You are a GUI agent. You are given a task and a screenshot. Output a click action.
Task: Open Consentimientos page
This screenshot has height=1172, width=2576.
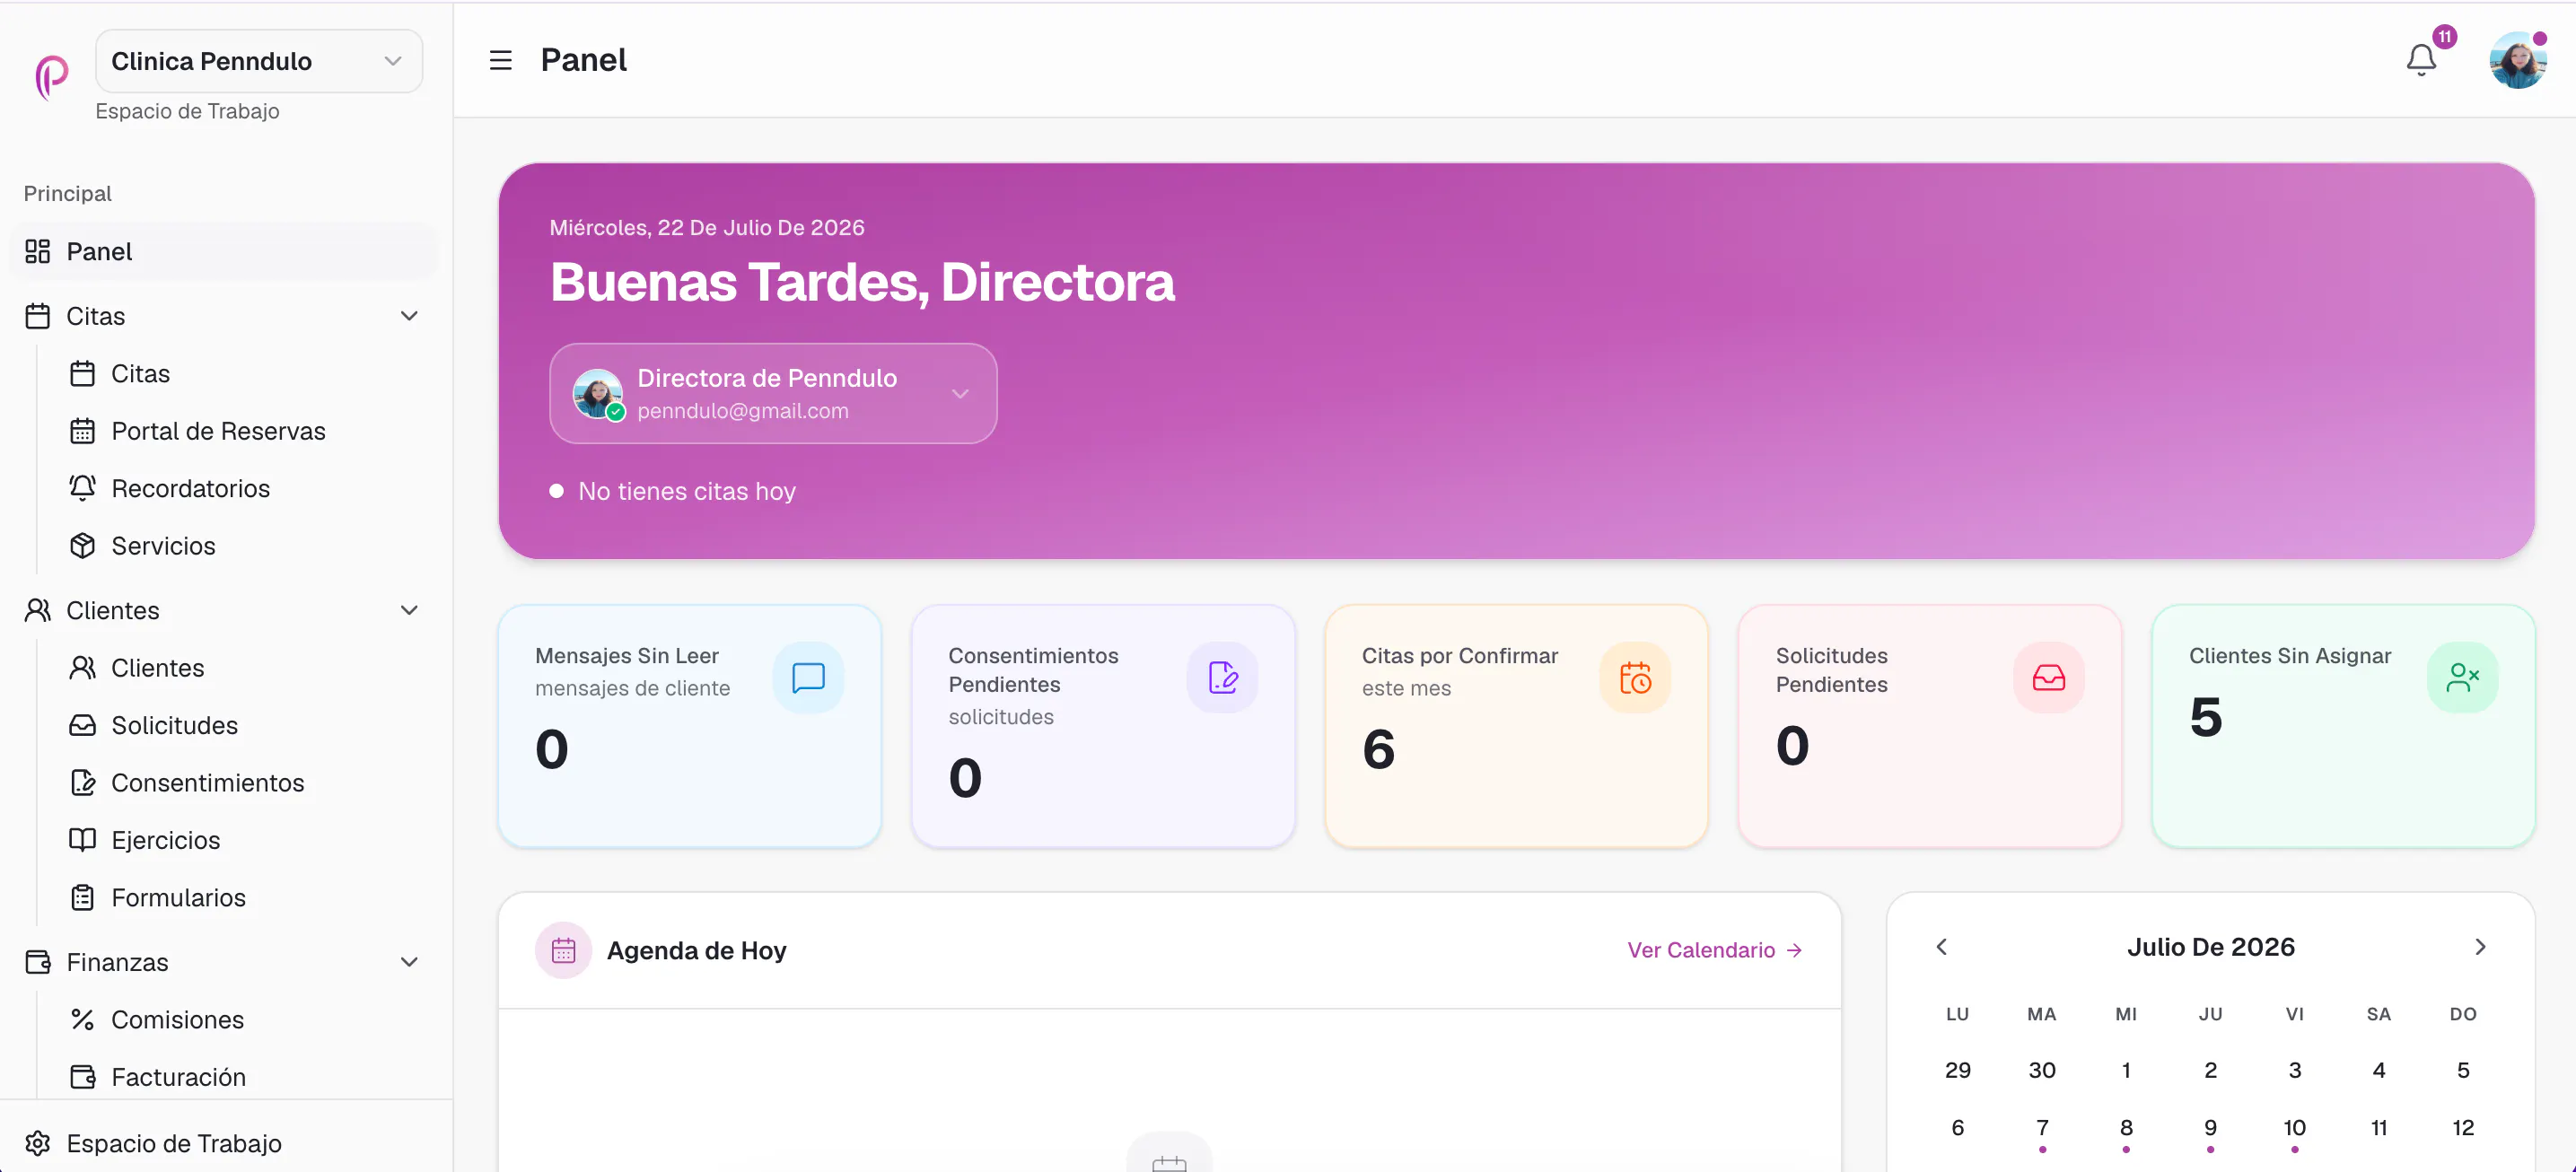pos(246,783)
